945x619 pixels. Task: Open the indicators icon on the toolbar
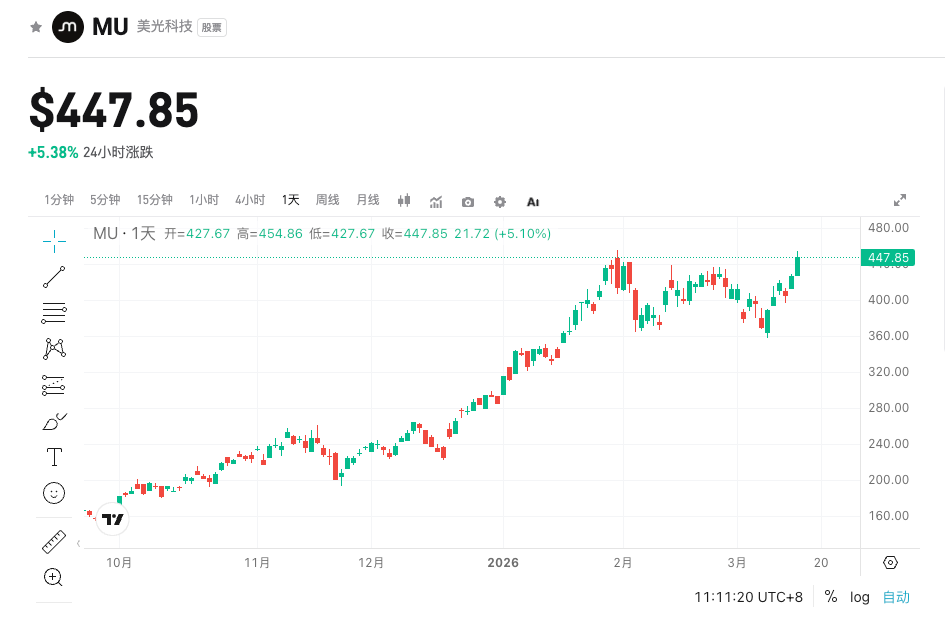[436, 201]
